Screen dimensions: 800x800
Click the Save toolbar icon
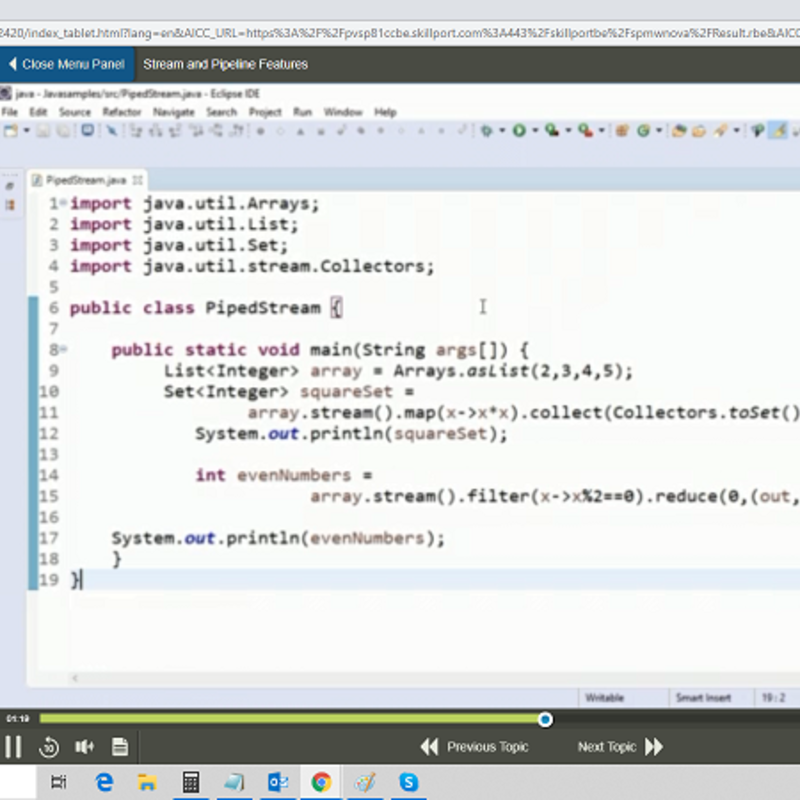point(43,131)
